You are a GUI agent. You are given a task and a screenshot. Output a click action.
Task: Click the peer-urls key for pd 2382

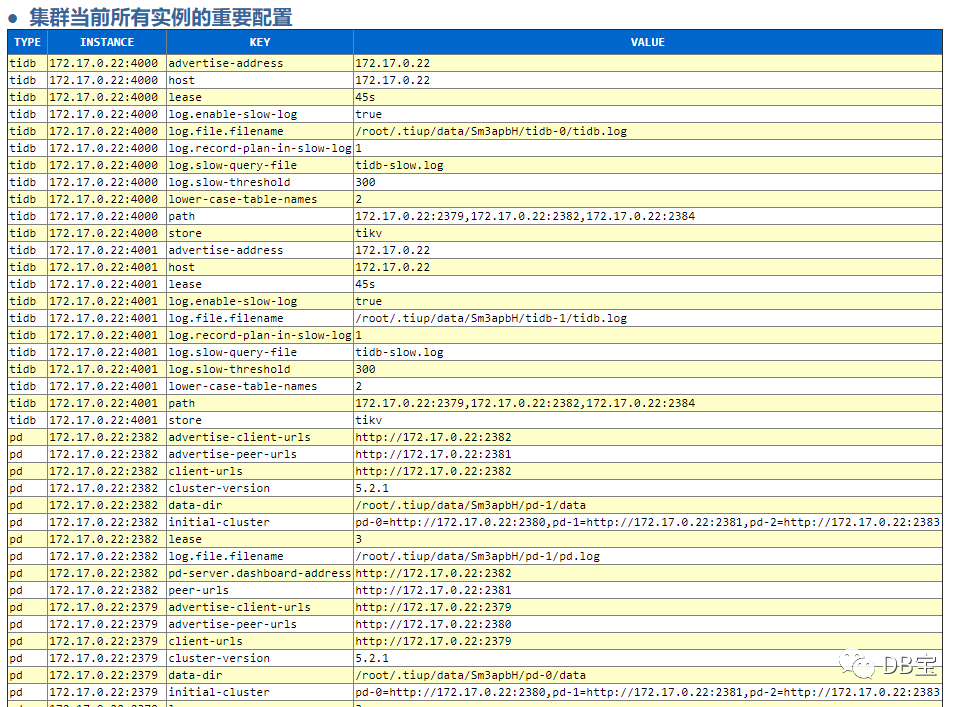tap(198, 590)
